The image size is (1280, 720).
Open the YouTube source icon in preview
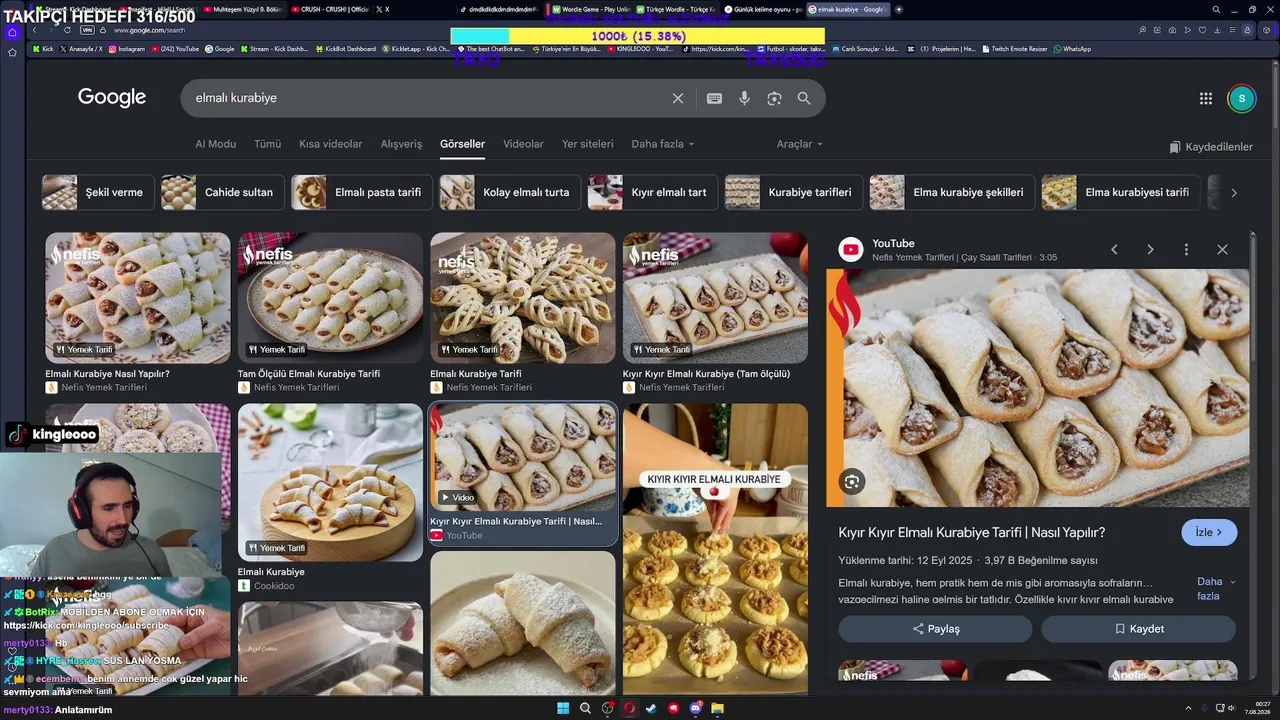tap(851, 250)
